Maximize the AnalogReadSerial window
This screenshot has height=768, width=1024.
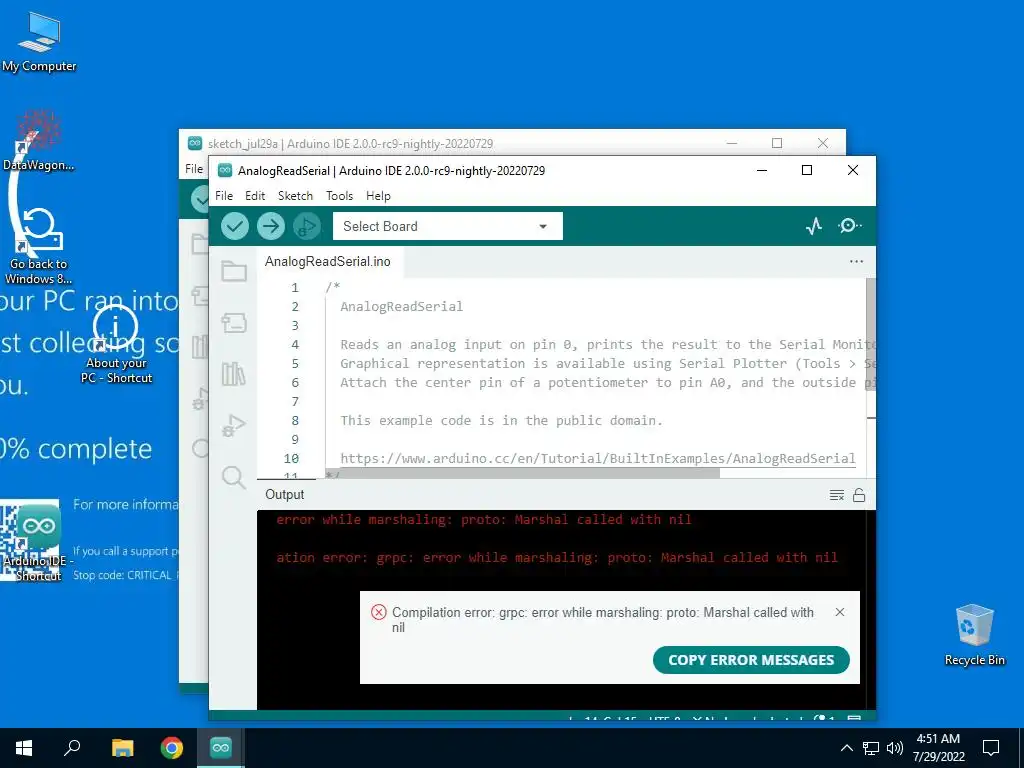coord(807,170)
